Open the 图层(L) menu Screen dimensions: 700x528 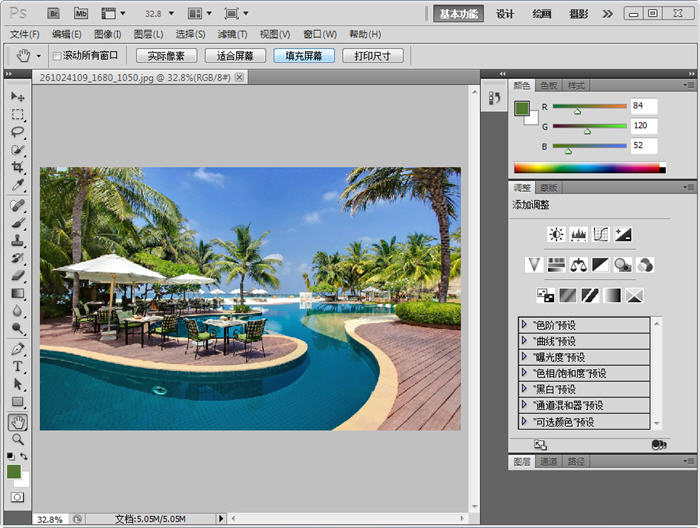[x=148, y=34]
